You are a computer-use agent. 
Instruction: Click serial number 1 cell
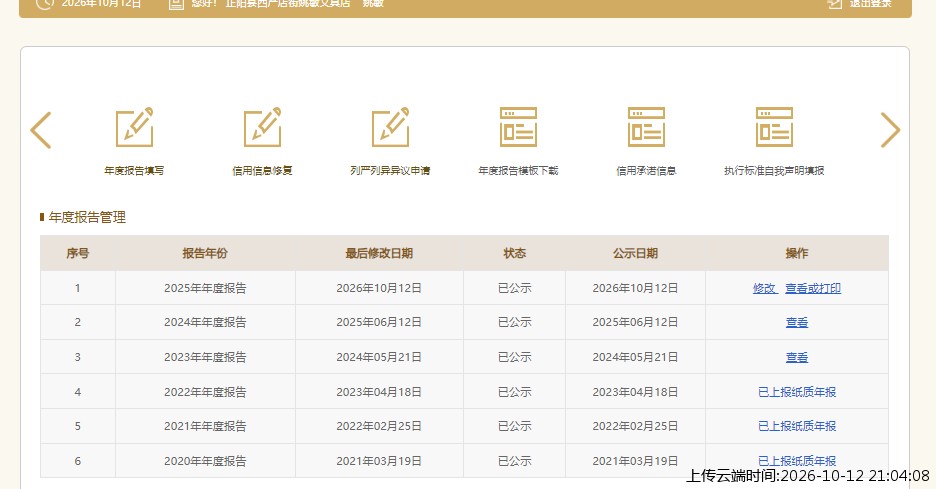click(x=78, y=288)
